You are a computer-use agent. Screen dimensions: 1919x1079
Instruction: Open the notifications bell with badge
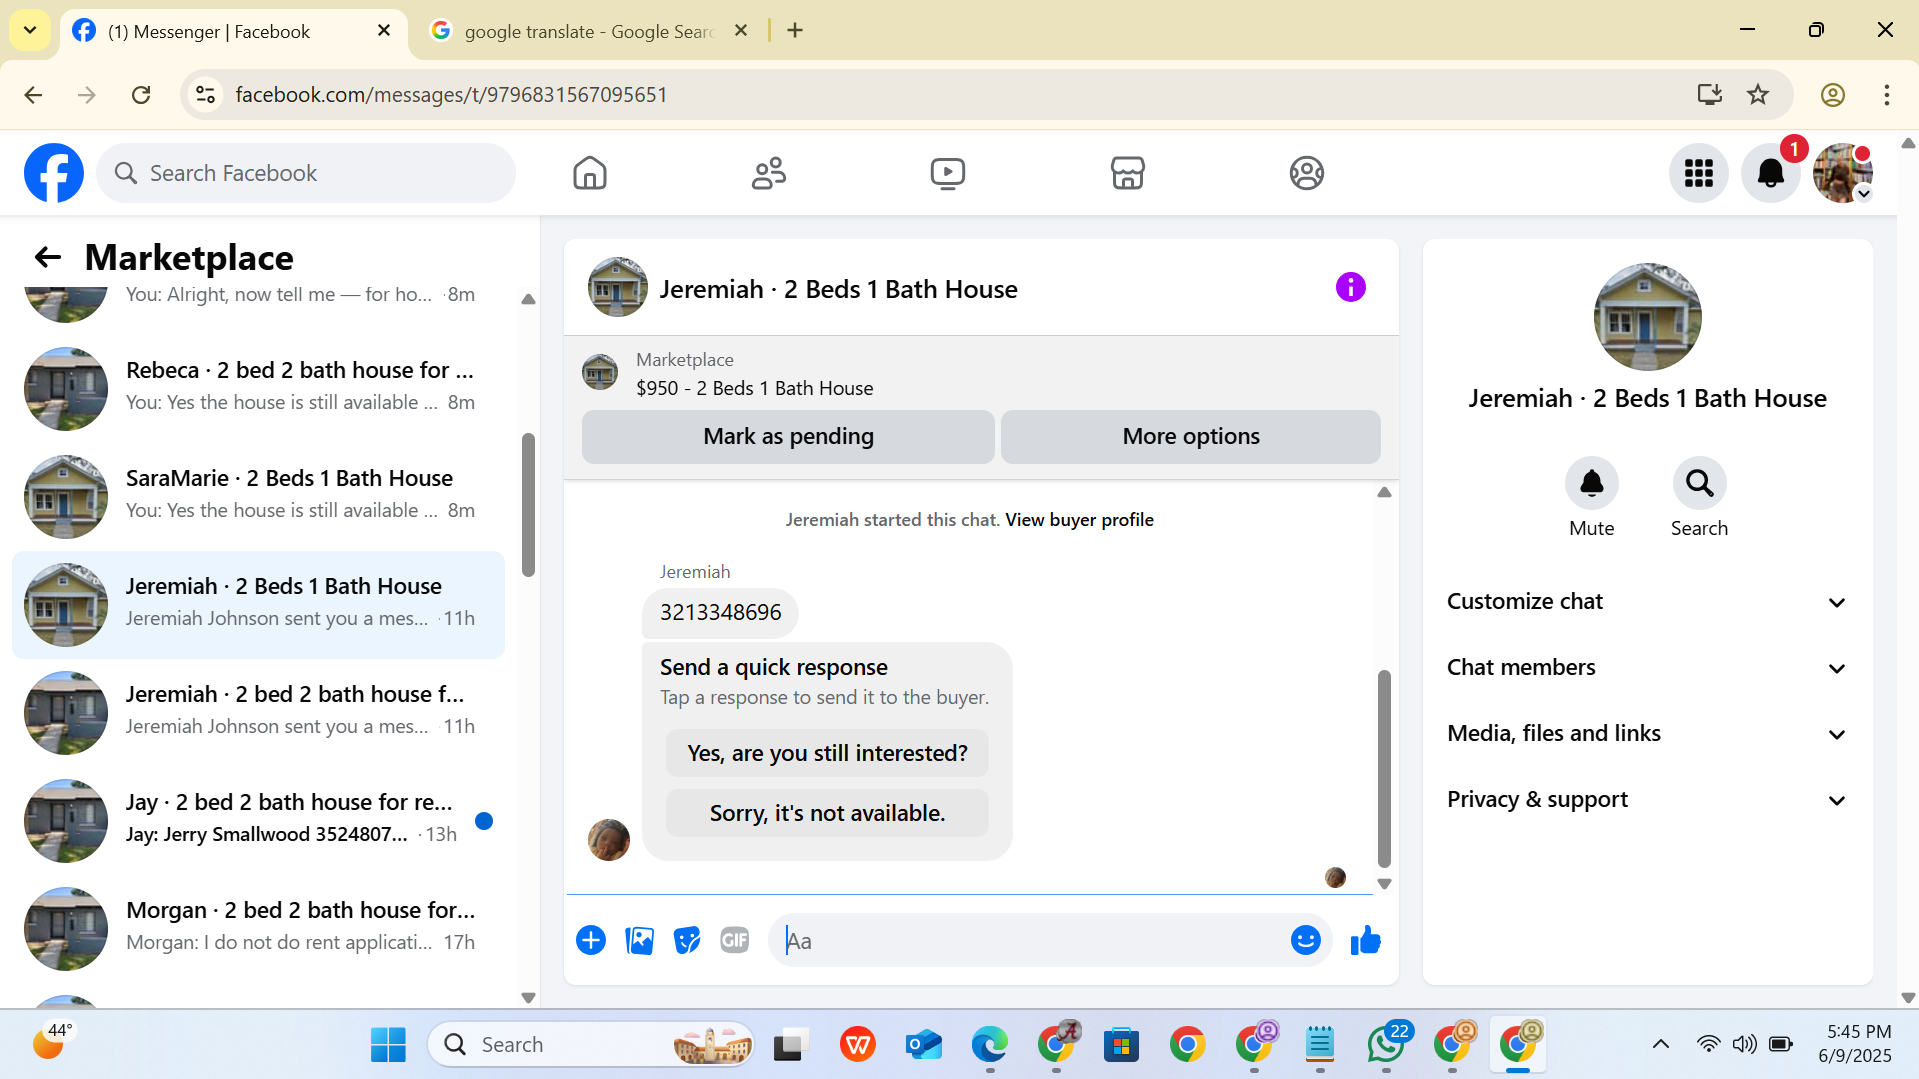pyautogui.click(x=1771, y=173)
